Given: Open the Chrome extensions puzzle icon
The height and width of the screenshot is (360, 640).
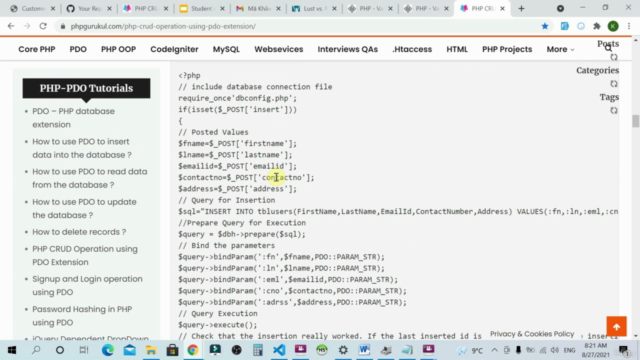Looking at the screenshot, I should 597,26.
